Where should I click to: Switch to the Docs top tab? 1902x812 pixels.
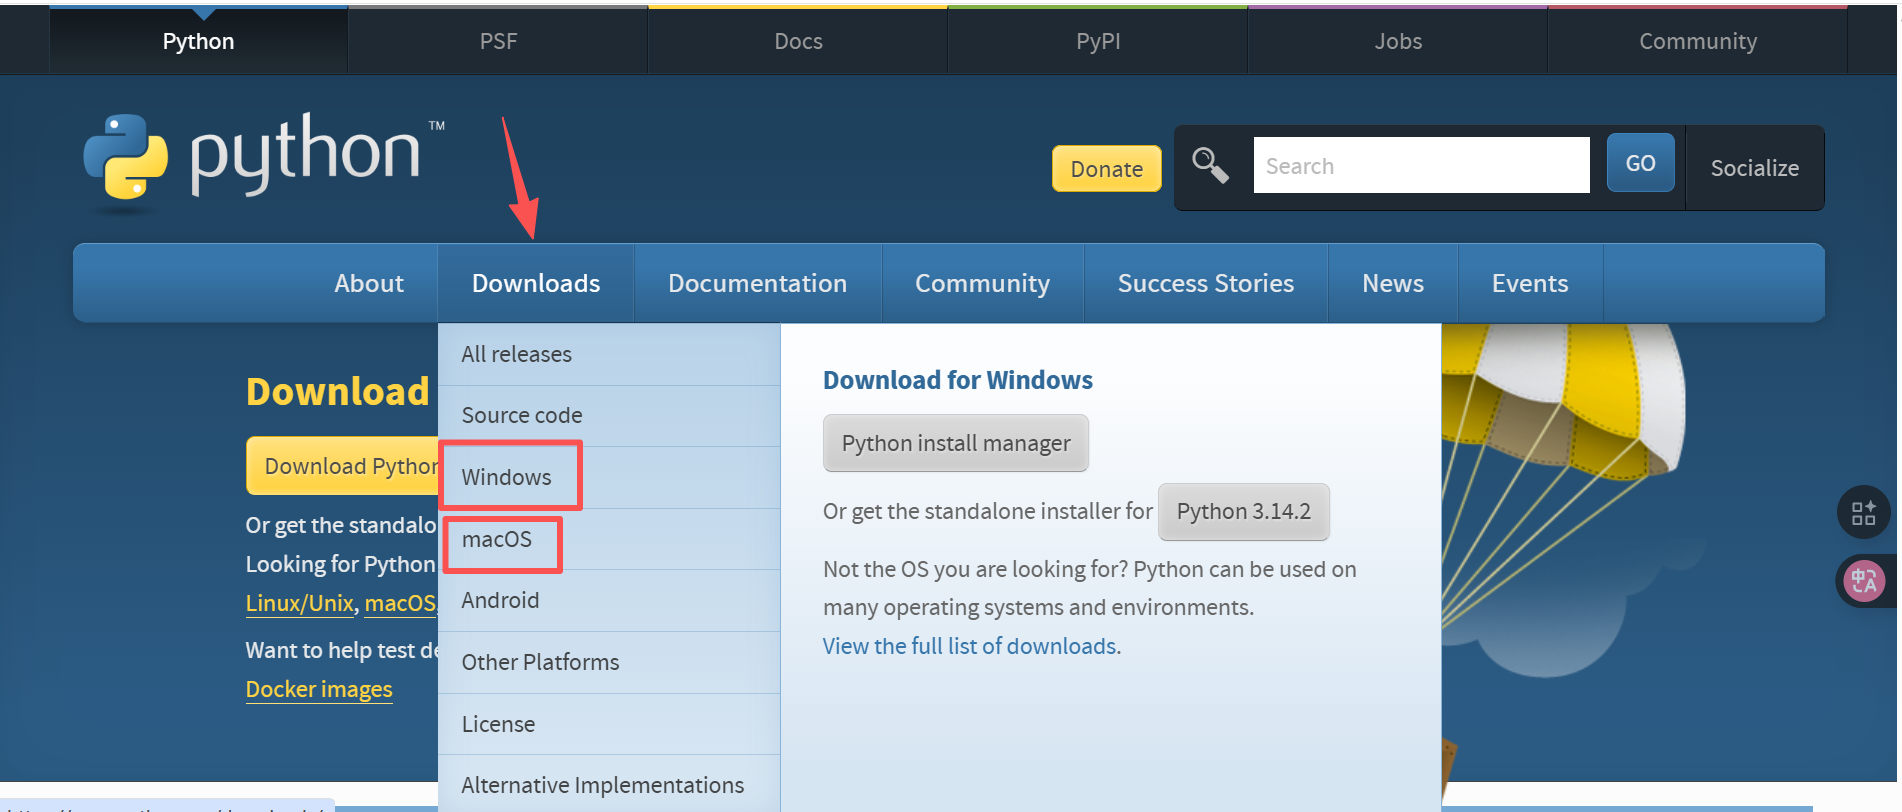tap(798, 41)
